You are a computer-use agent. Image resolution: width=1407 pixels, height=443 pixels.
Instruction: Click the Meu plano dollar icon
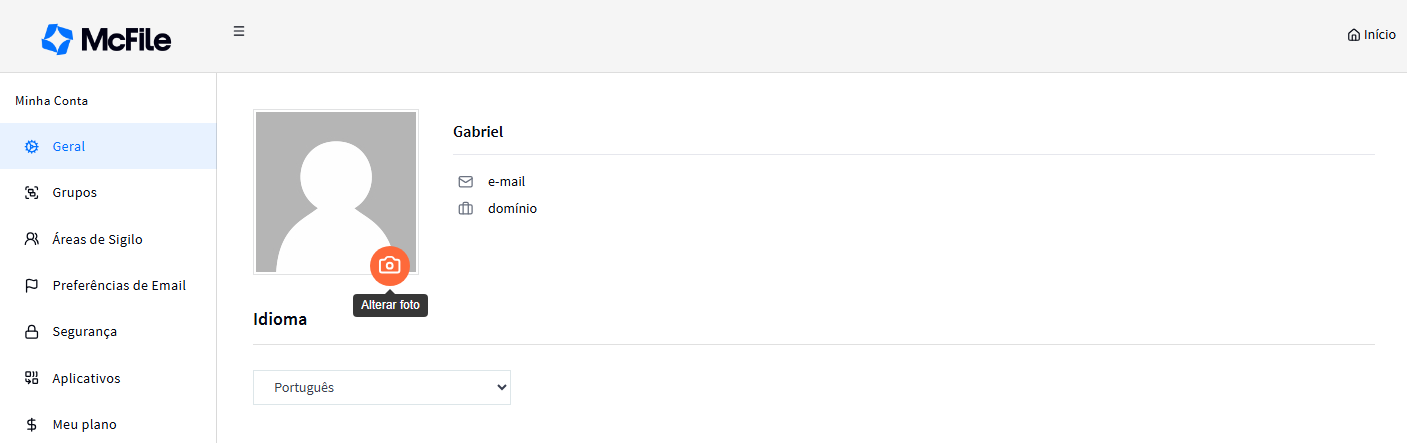tap(31, 425)
